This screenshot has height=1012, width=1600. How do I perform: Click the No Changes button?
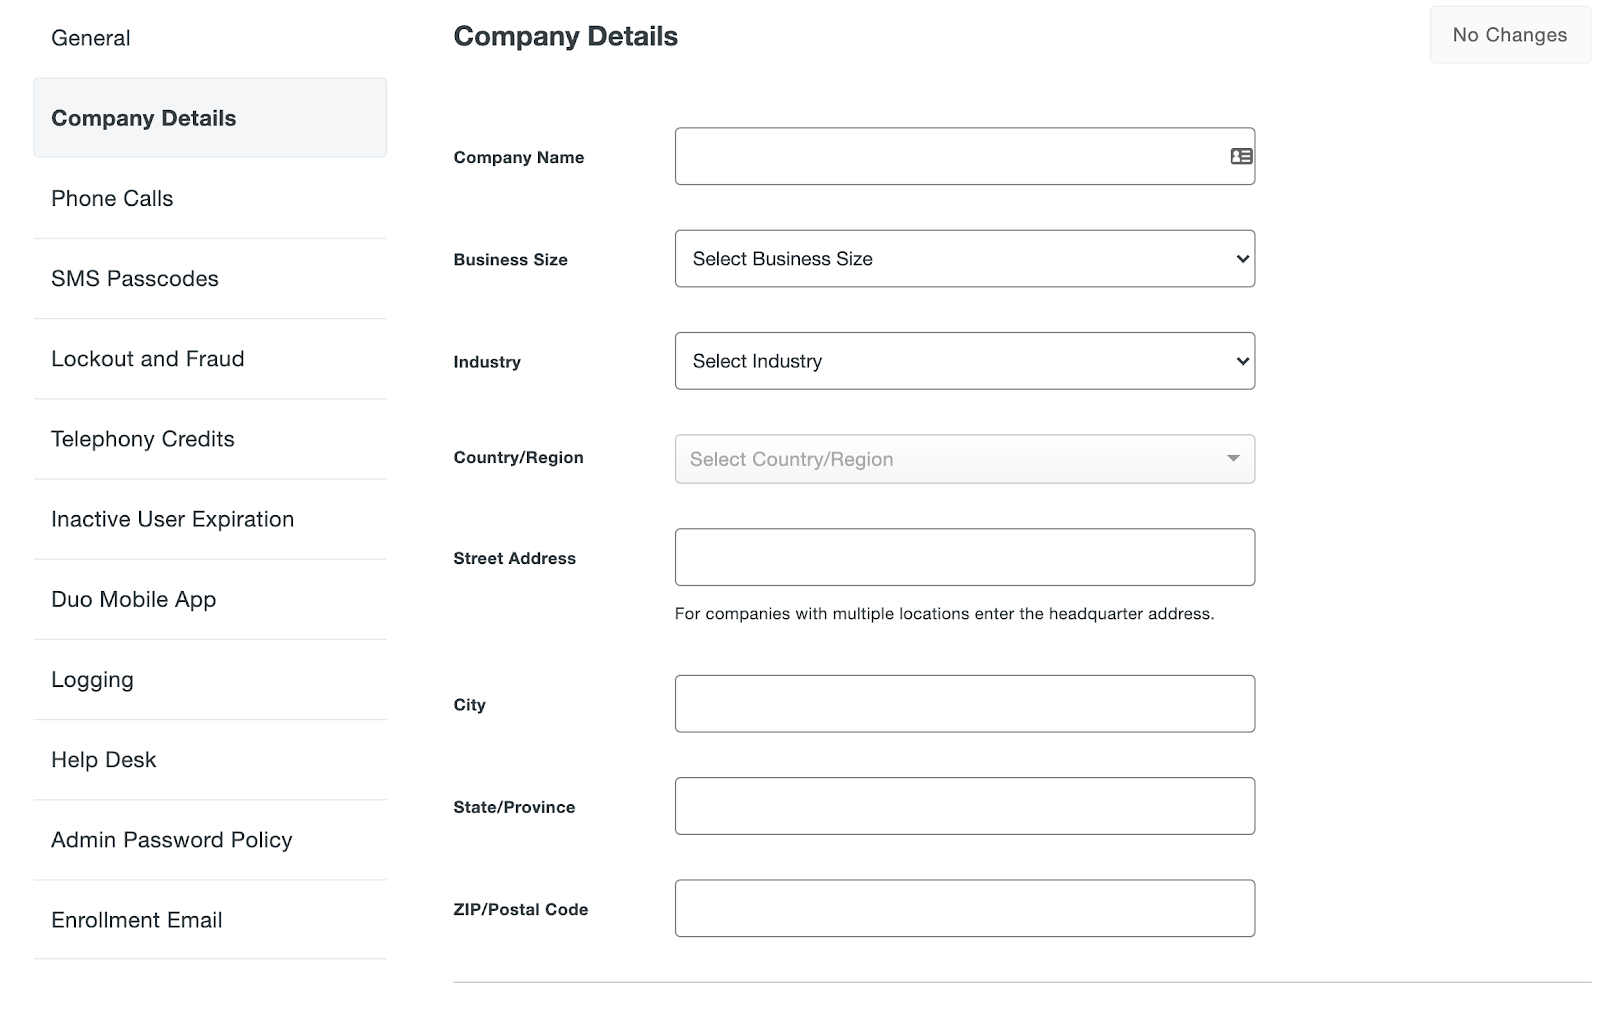pos(1509,34)
